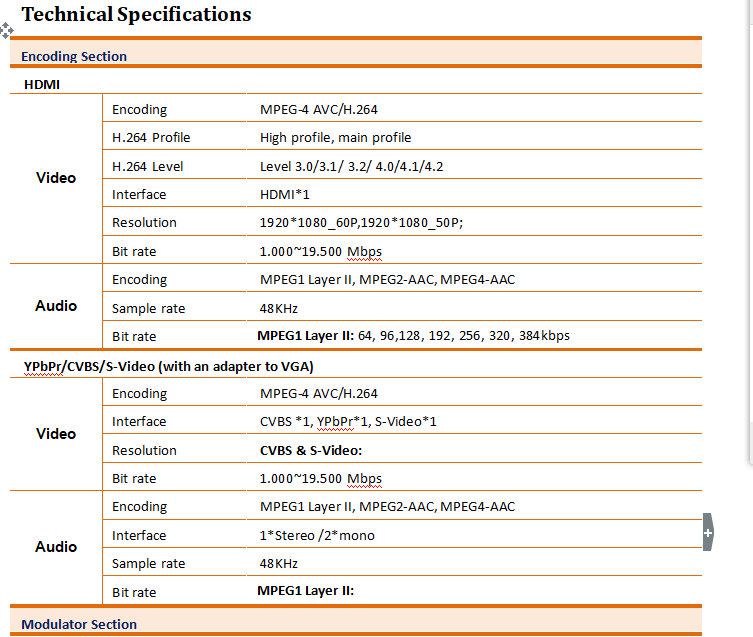Click the Video label in HDMI section
Screen dimensions: 753x637
click(x=56, y=178)
